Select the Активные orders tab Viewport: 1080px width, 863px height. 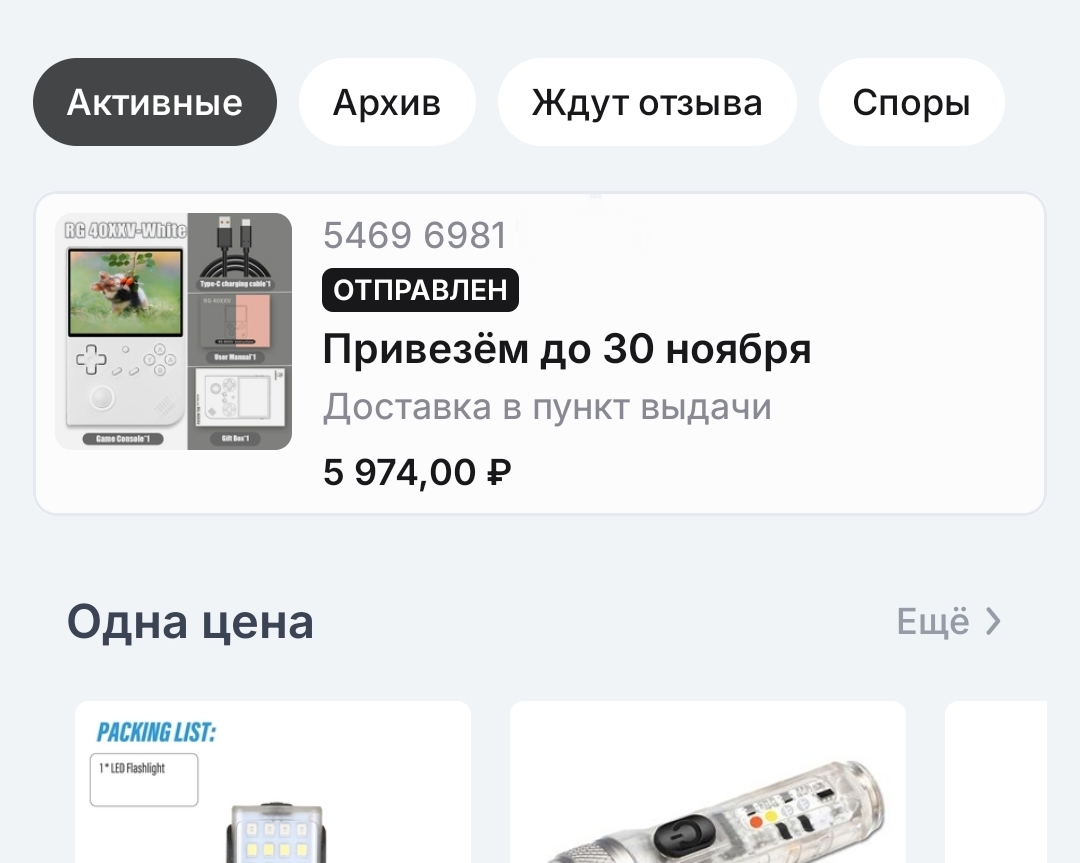pos(155,102)
